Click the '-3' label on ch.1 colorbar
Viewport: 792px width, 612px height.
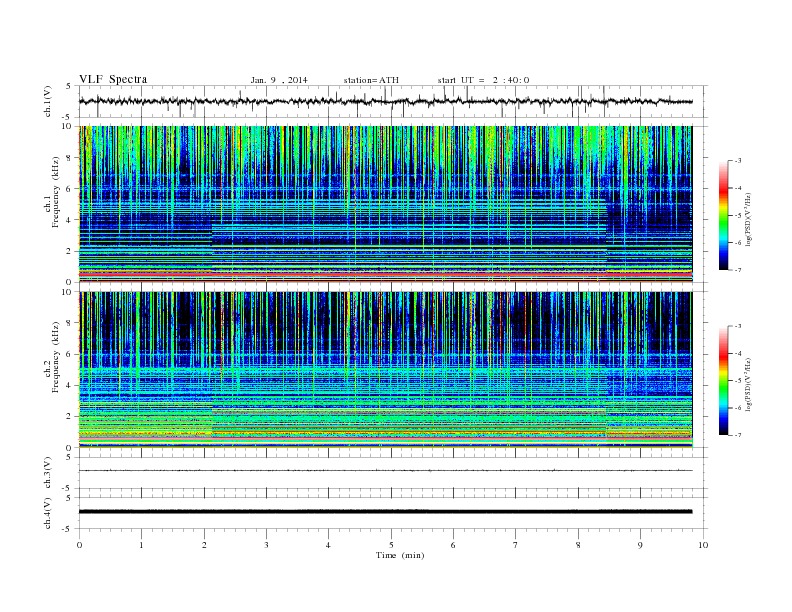(x=737, y=161)
